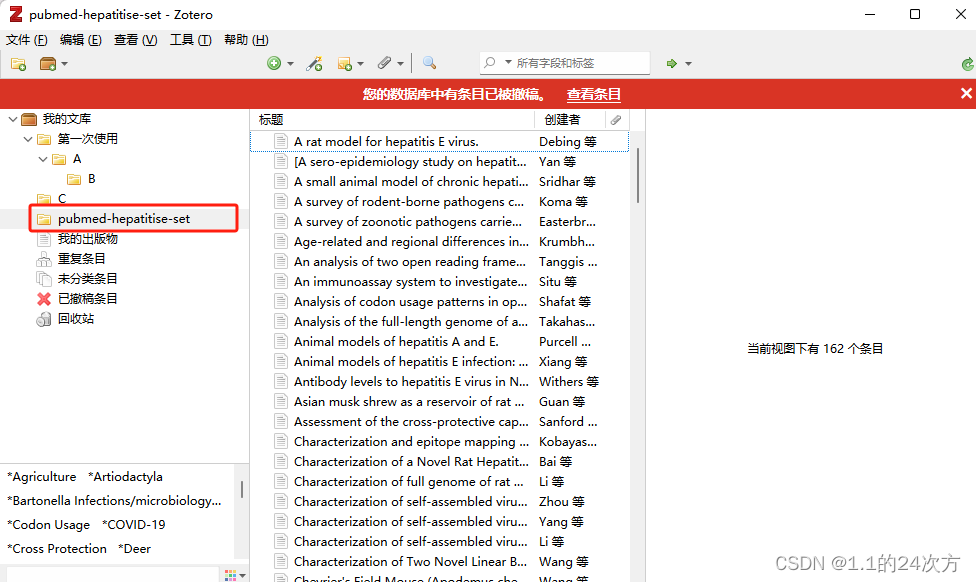Image resolution: width=976 pixels, height=582 pixels.
Task: Filter by the *COVID-19 tag
Action: click(x=134, y=524)
